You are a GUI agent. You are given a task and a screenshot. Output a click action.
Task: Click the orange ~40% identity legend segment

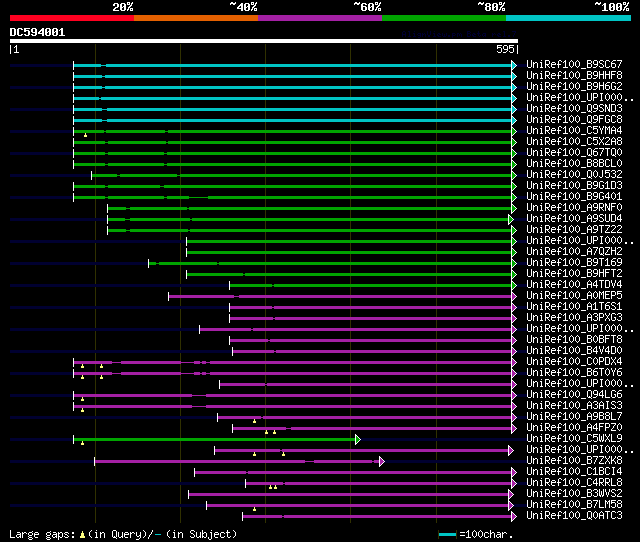[196, 18]
